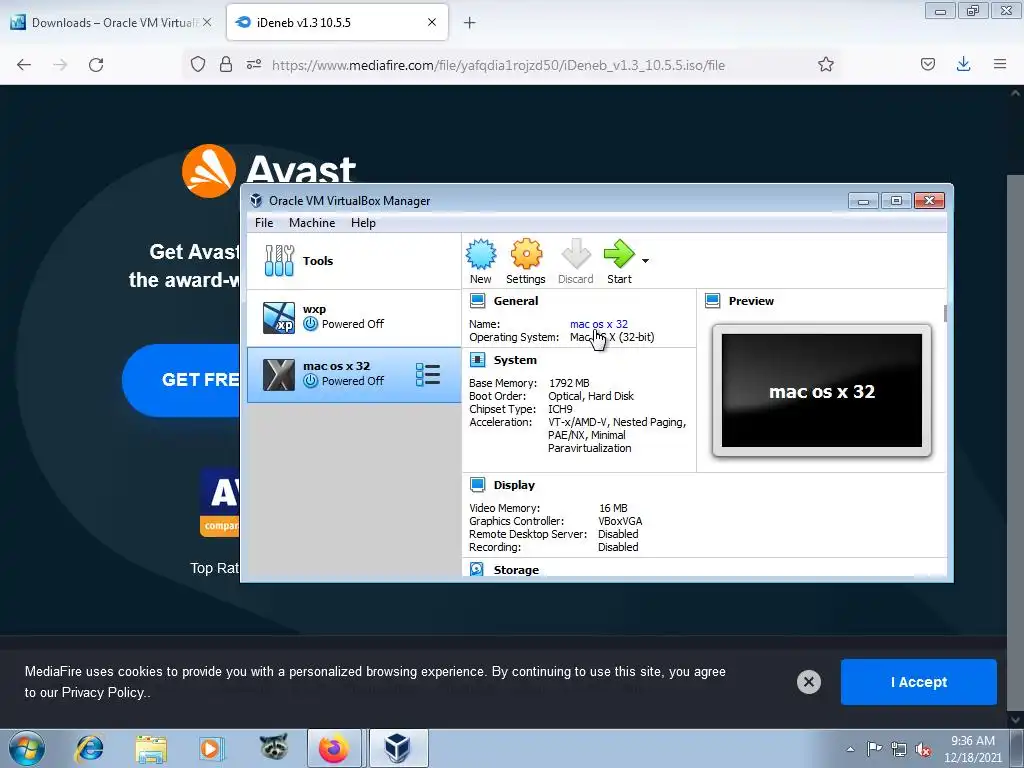
Task: Open VM Settings gear icon
Action: 526,261
